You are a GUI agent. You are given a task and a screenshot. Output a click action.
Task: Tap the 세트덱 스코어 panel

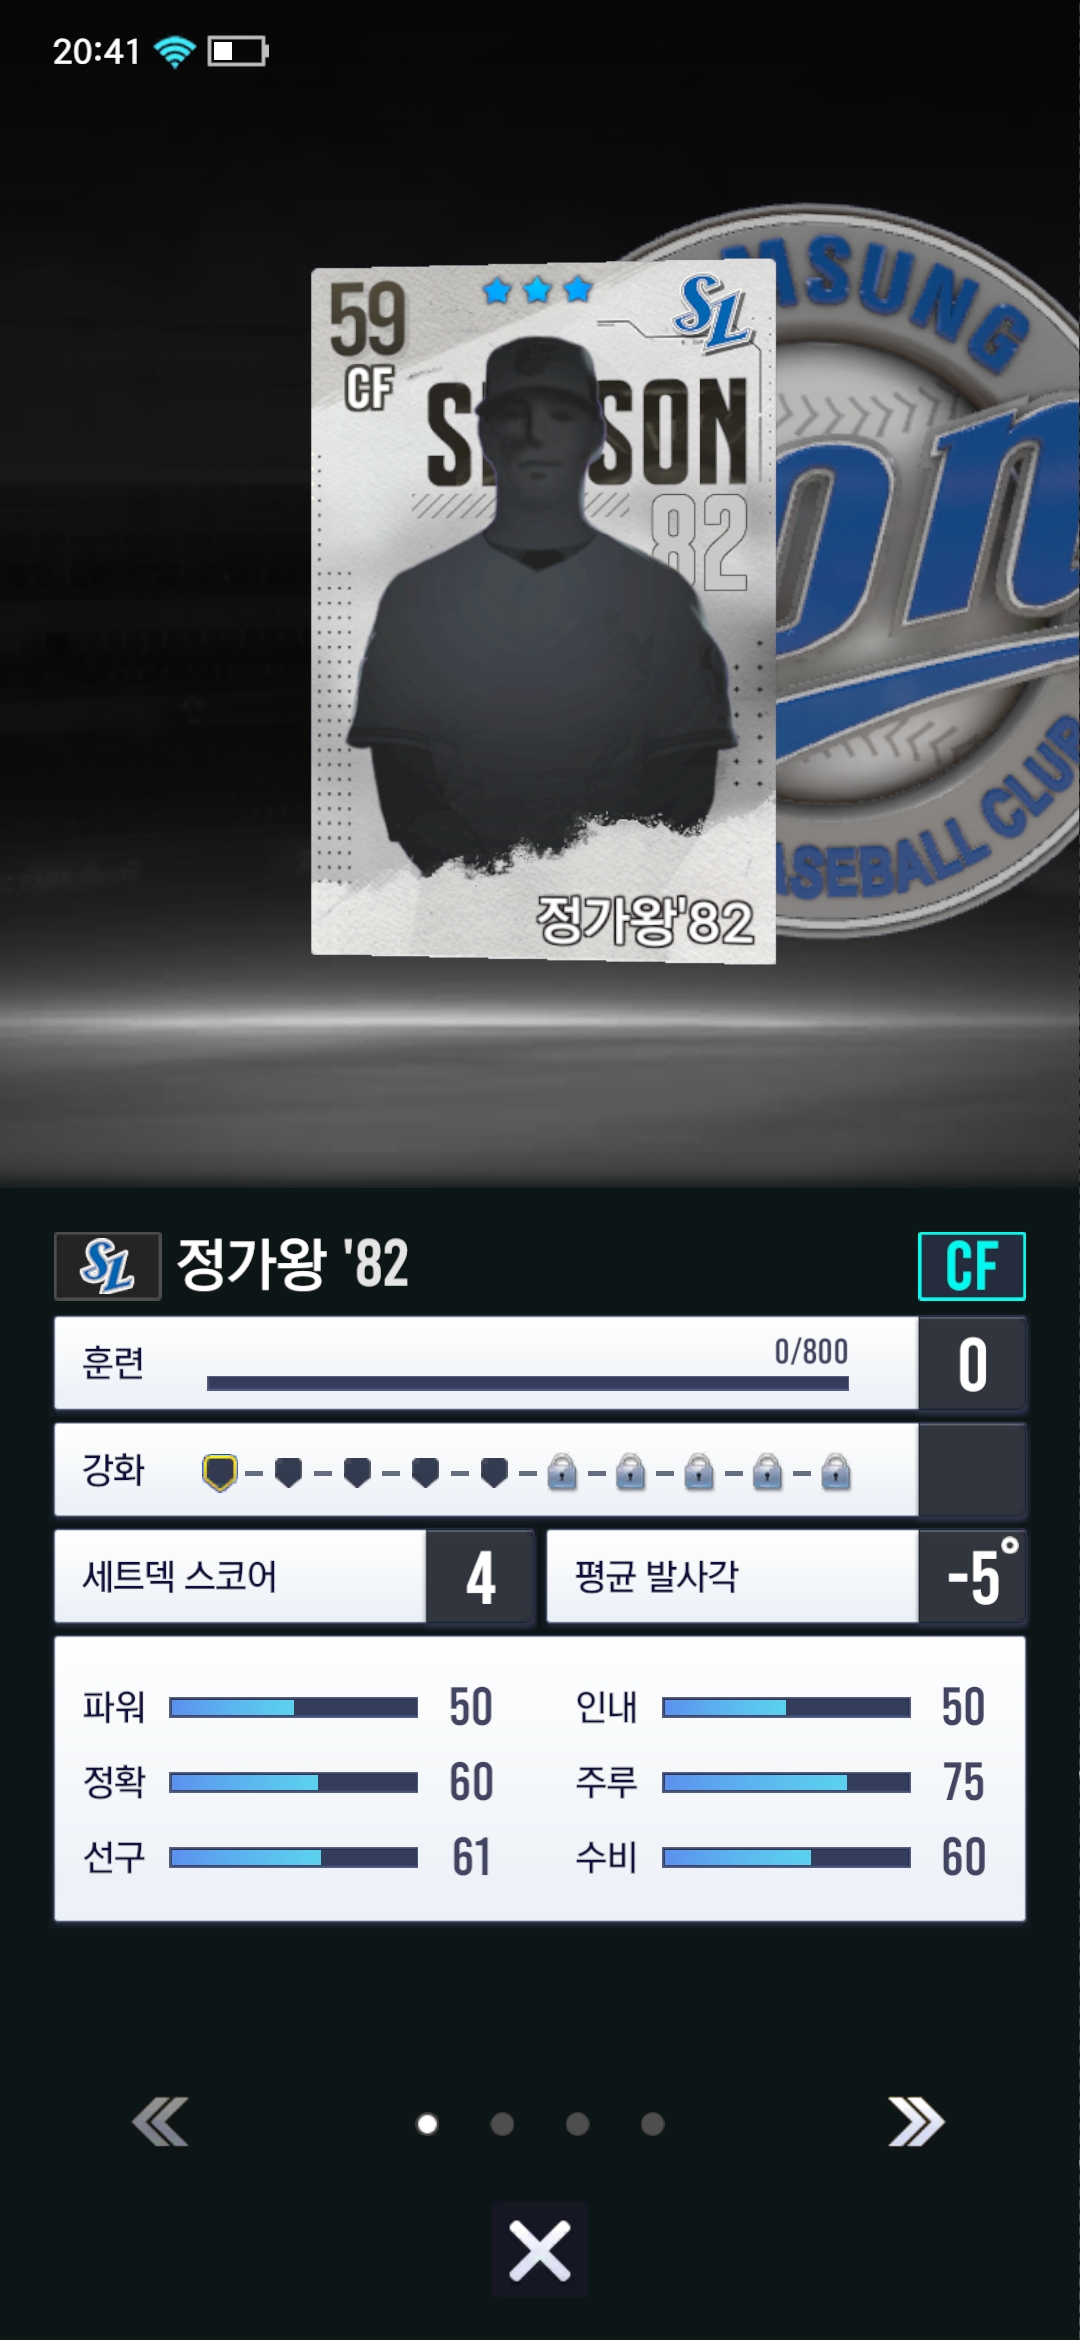[294, 1576]
